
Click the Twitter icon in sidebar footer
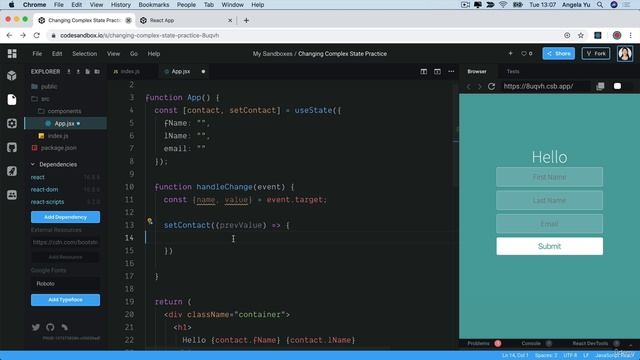coord(36,327)
